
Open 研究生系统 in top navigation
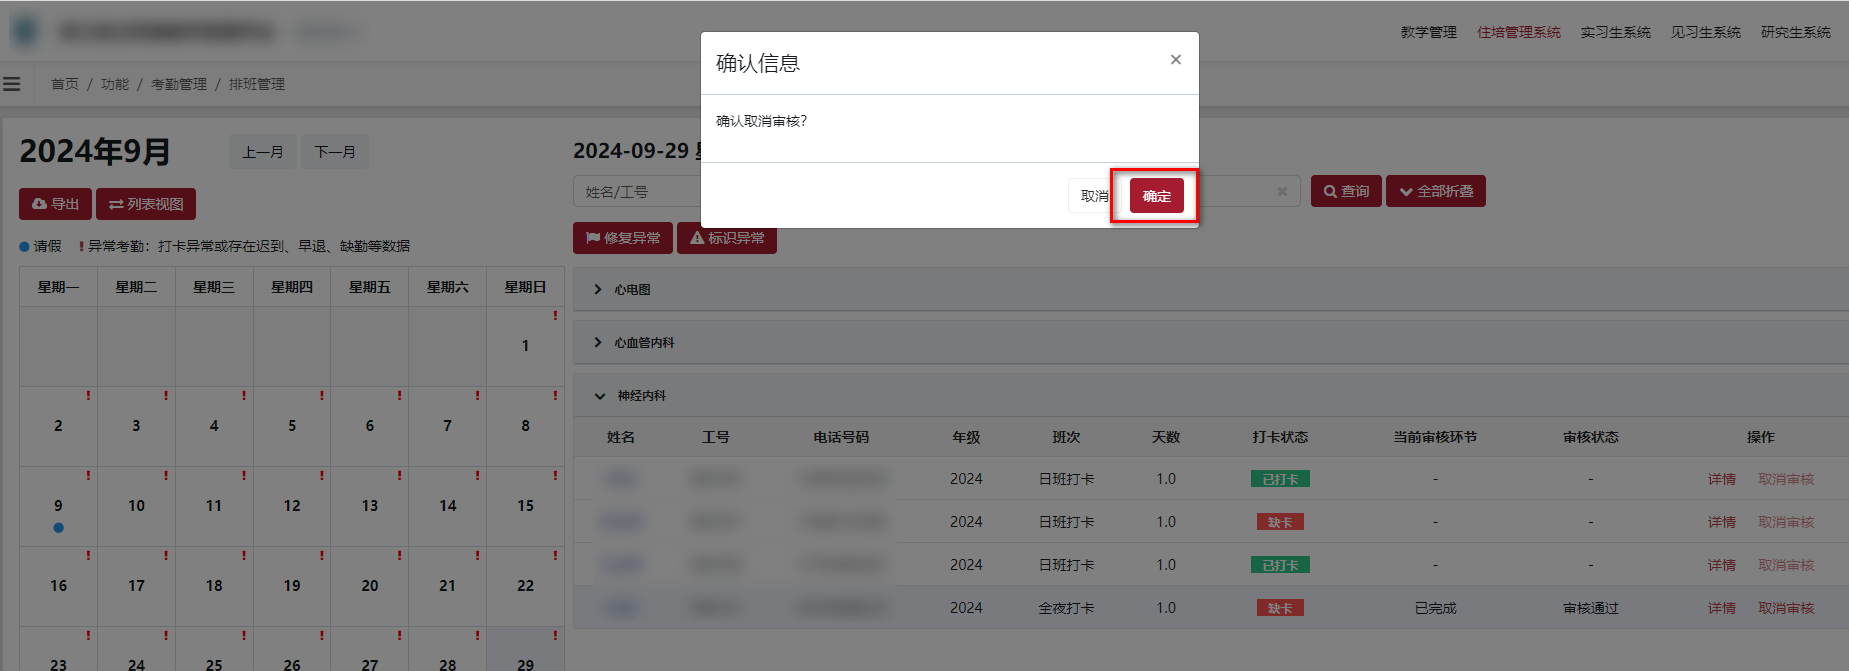(x=1795, y=33)
